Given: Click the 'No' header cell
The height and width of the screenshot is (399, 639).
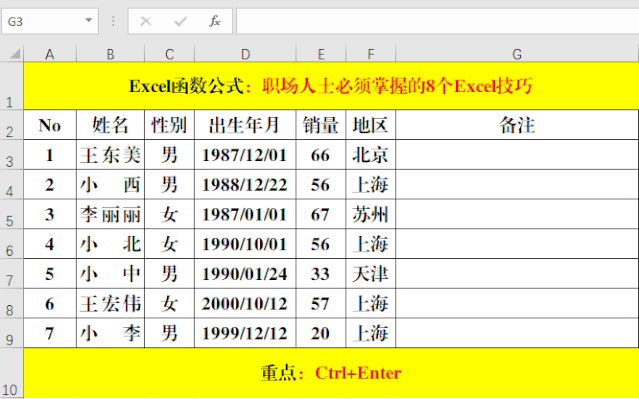Looking at the screenshot, I should (50, 125).
